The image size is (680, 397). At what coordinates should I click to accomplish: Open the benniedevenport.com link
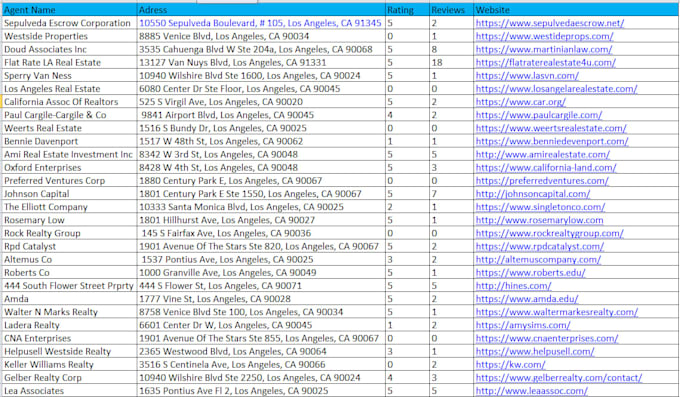(552, 141)
